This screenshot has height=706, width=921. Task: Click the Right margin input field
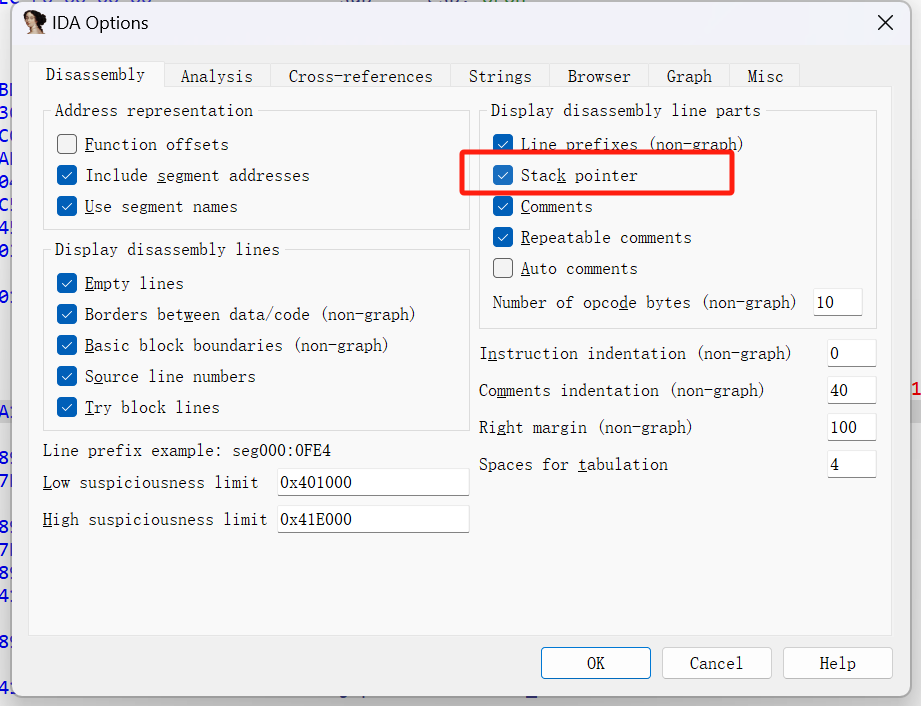[x=851, y=427]
